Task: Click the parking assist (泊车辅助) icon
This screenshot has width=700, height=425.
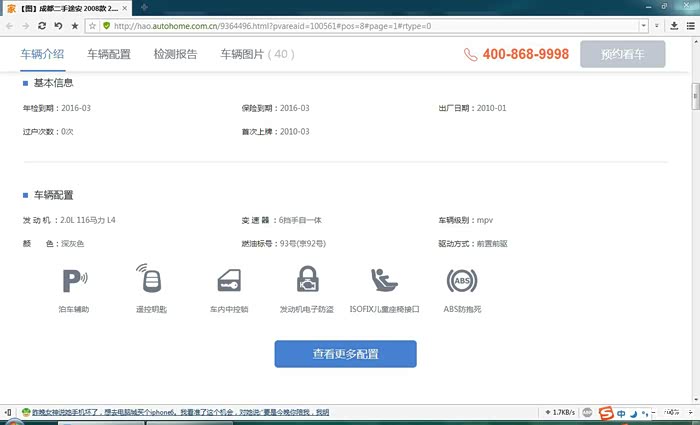Action: tap(74, 281)
